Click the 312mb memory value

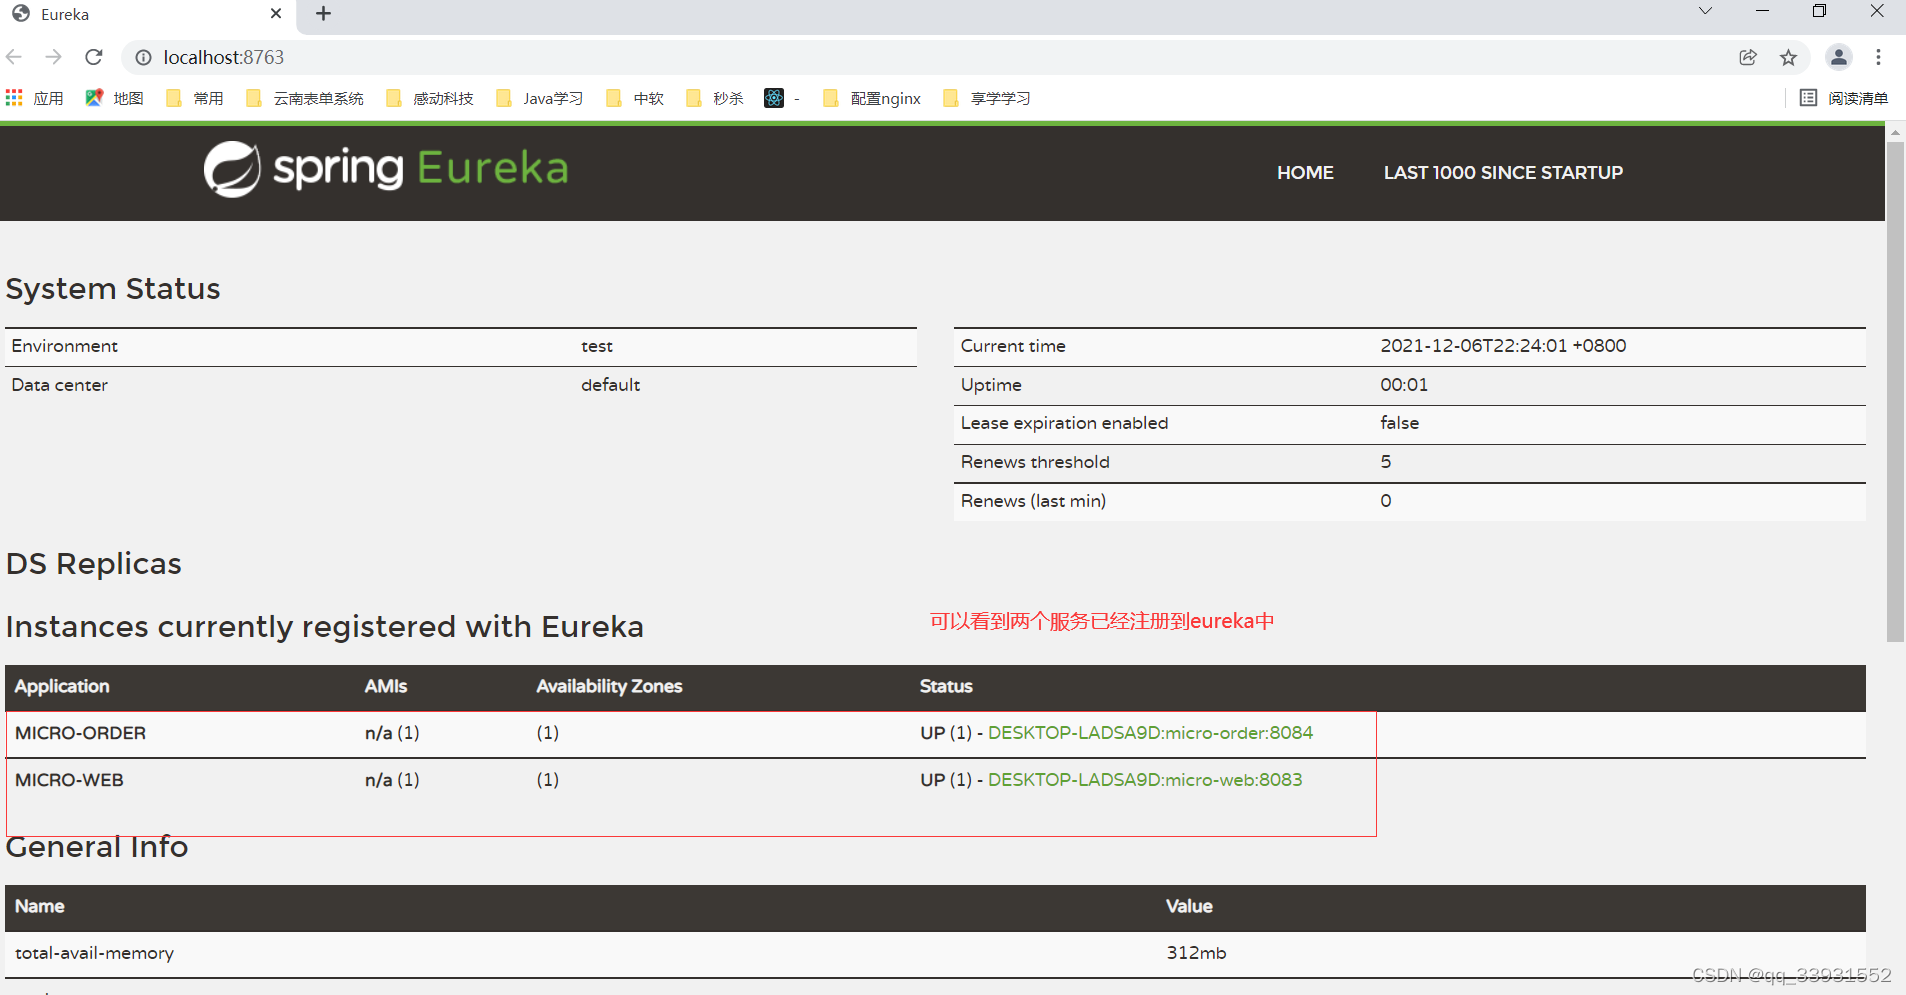[x=1196, y=953]
